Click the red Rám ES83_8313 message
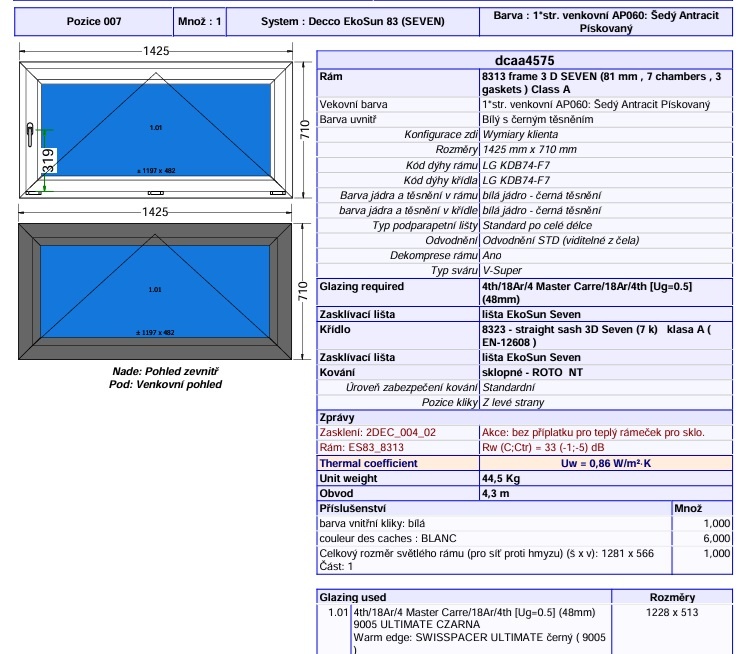 [361, 448]
